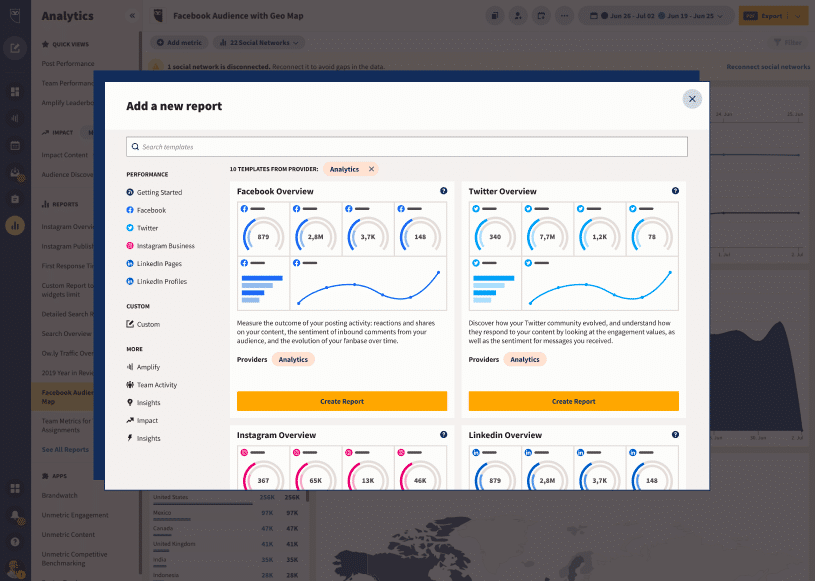Open the Planner calendar icon
This screenshot has height=581, width=815.
(x=14, y=145)
